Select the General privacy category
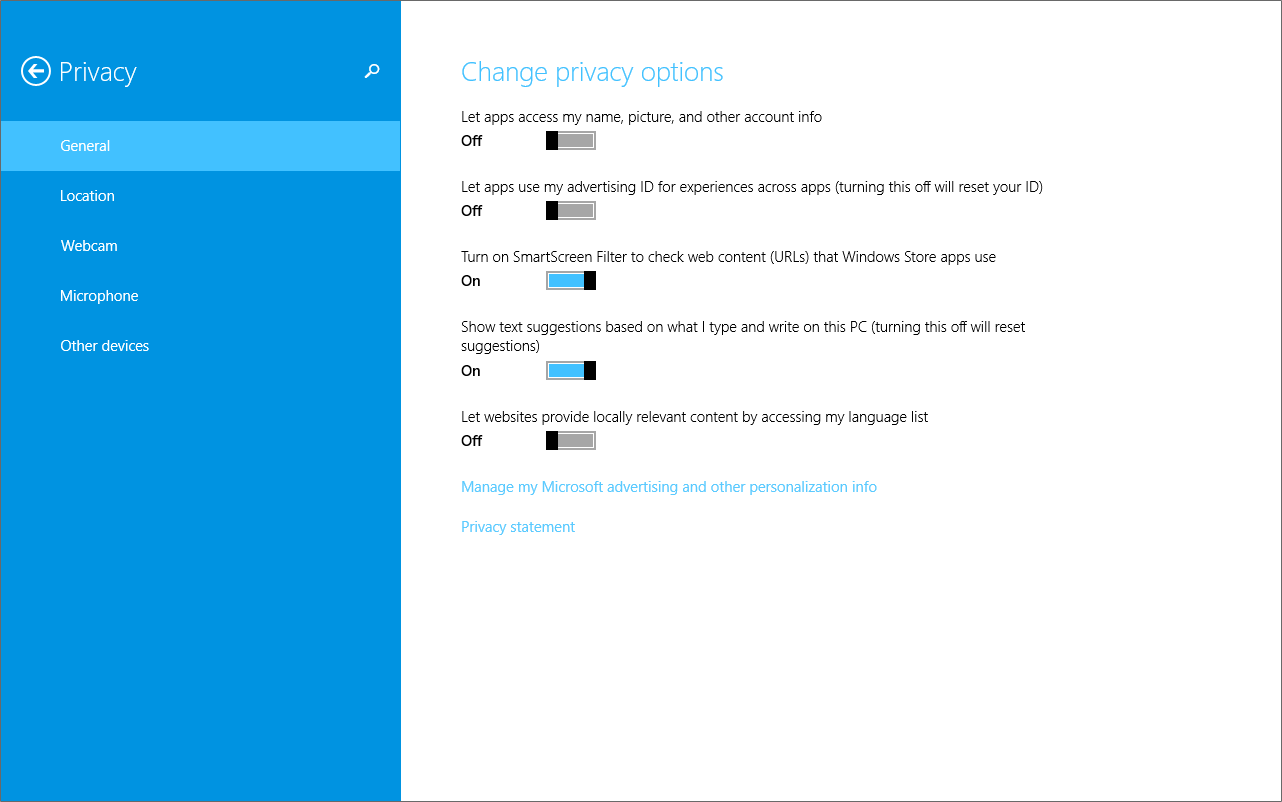 (x=200, y=146)
